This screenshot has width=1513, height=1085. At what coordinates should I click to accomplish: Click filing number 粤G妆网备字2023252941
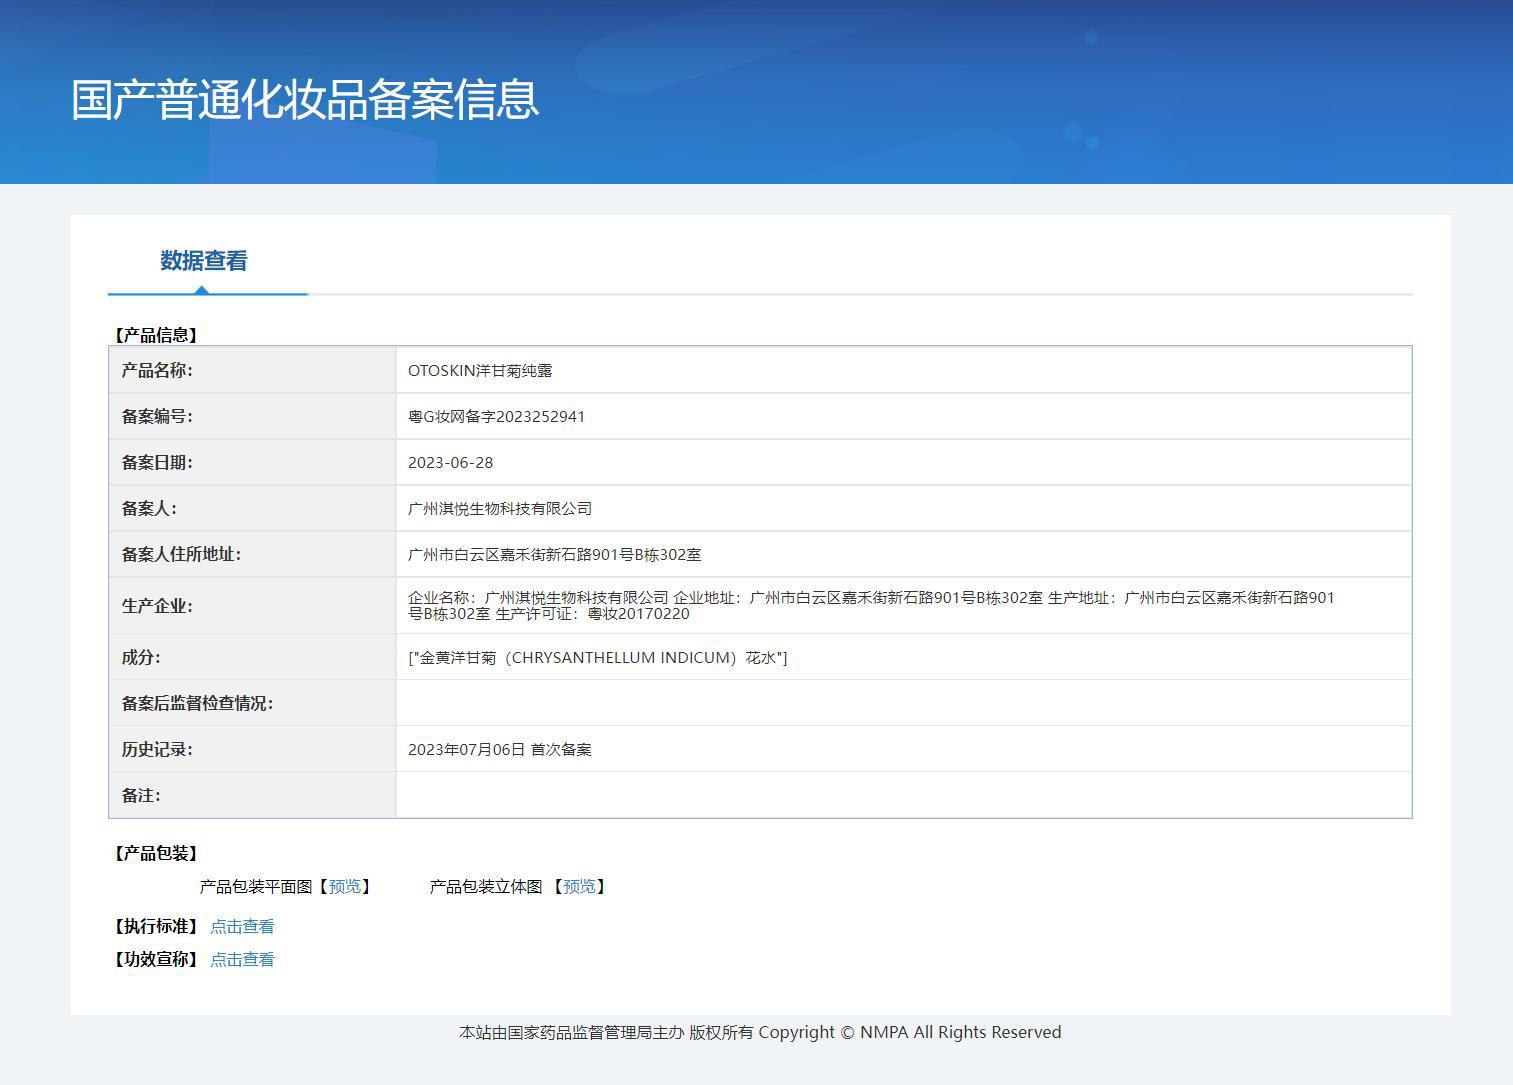496,417
